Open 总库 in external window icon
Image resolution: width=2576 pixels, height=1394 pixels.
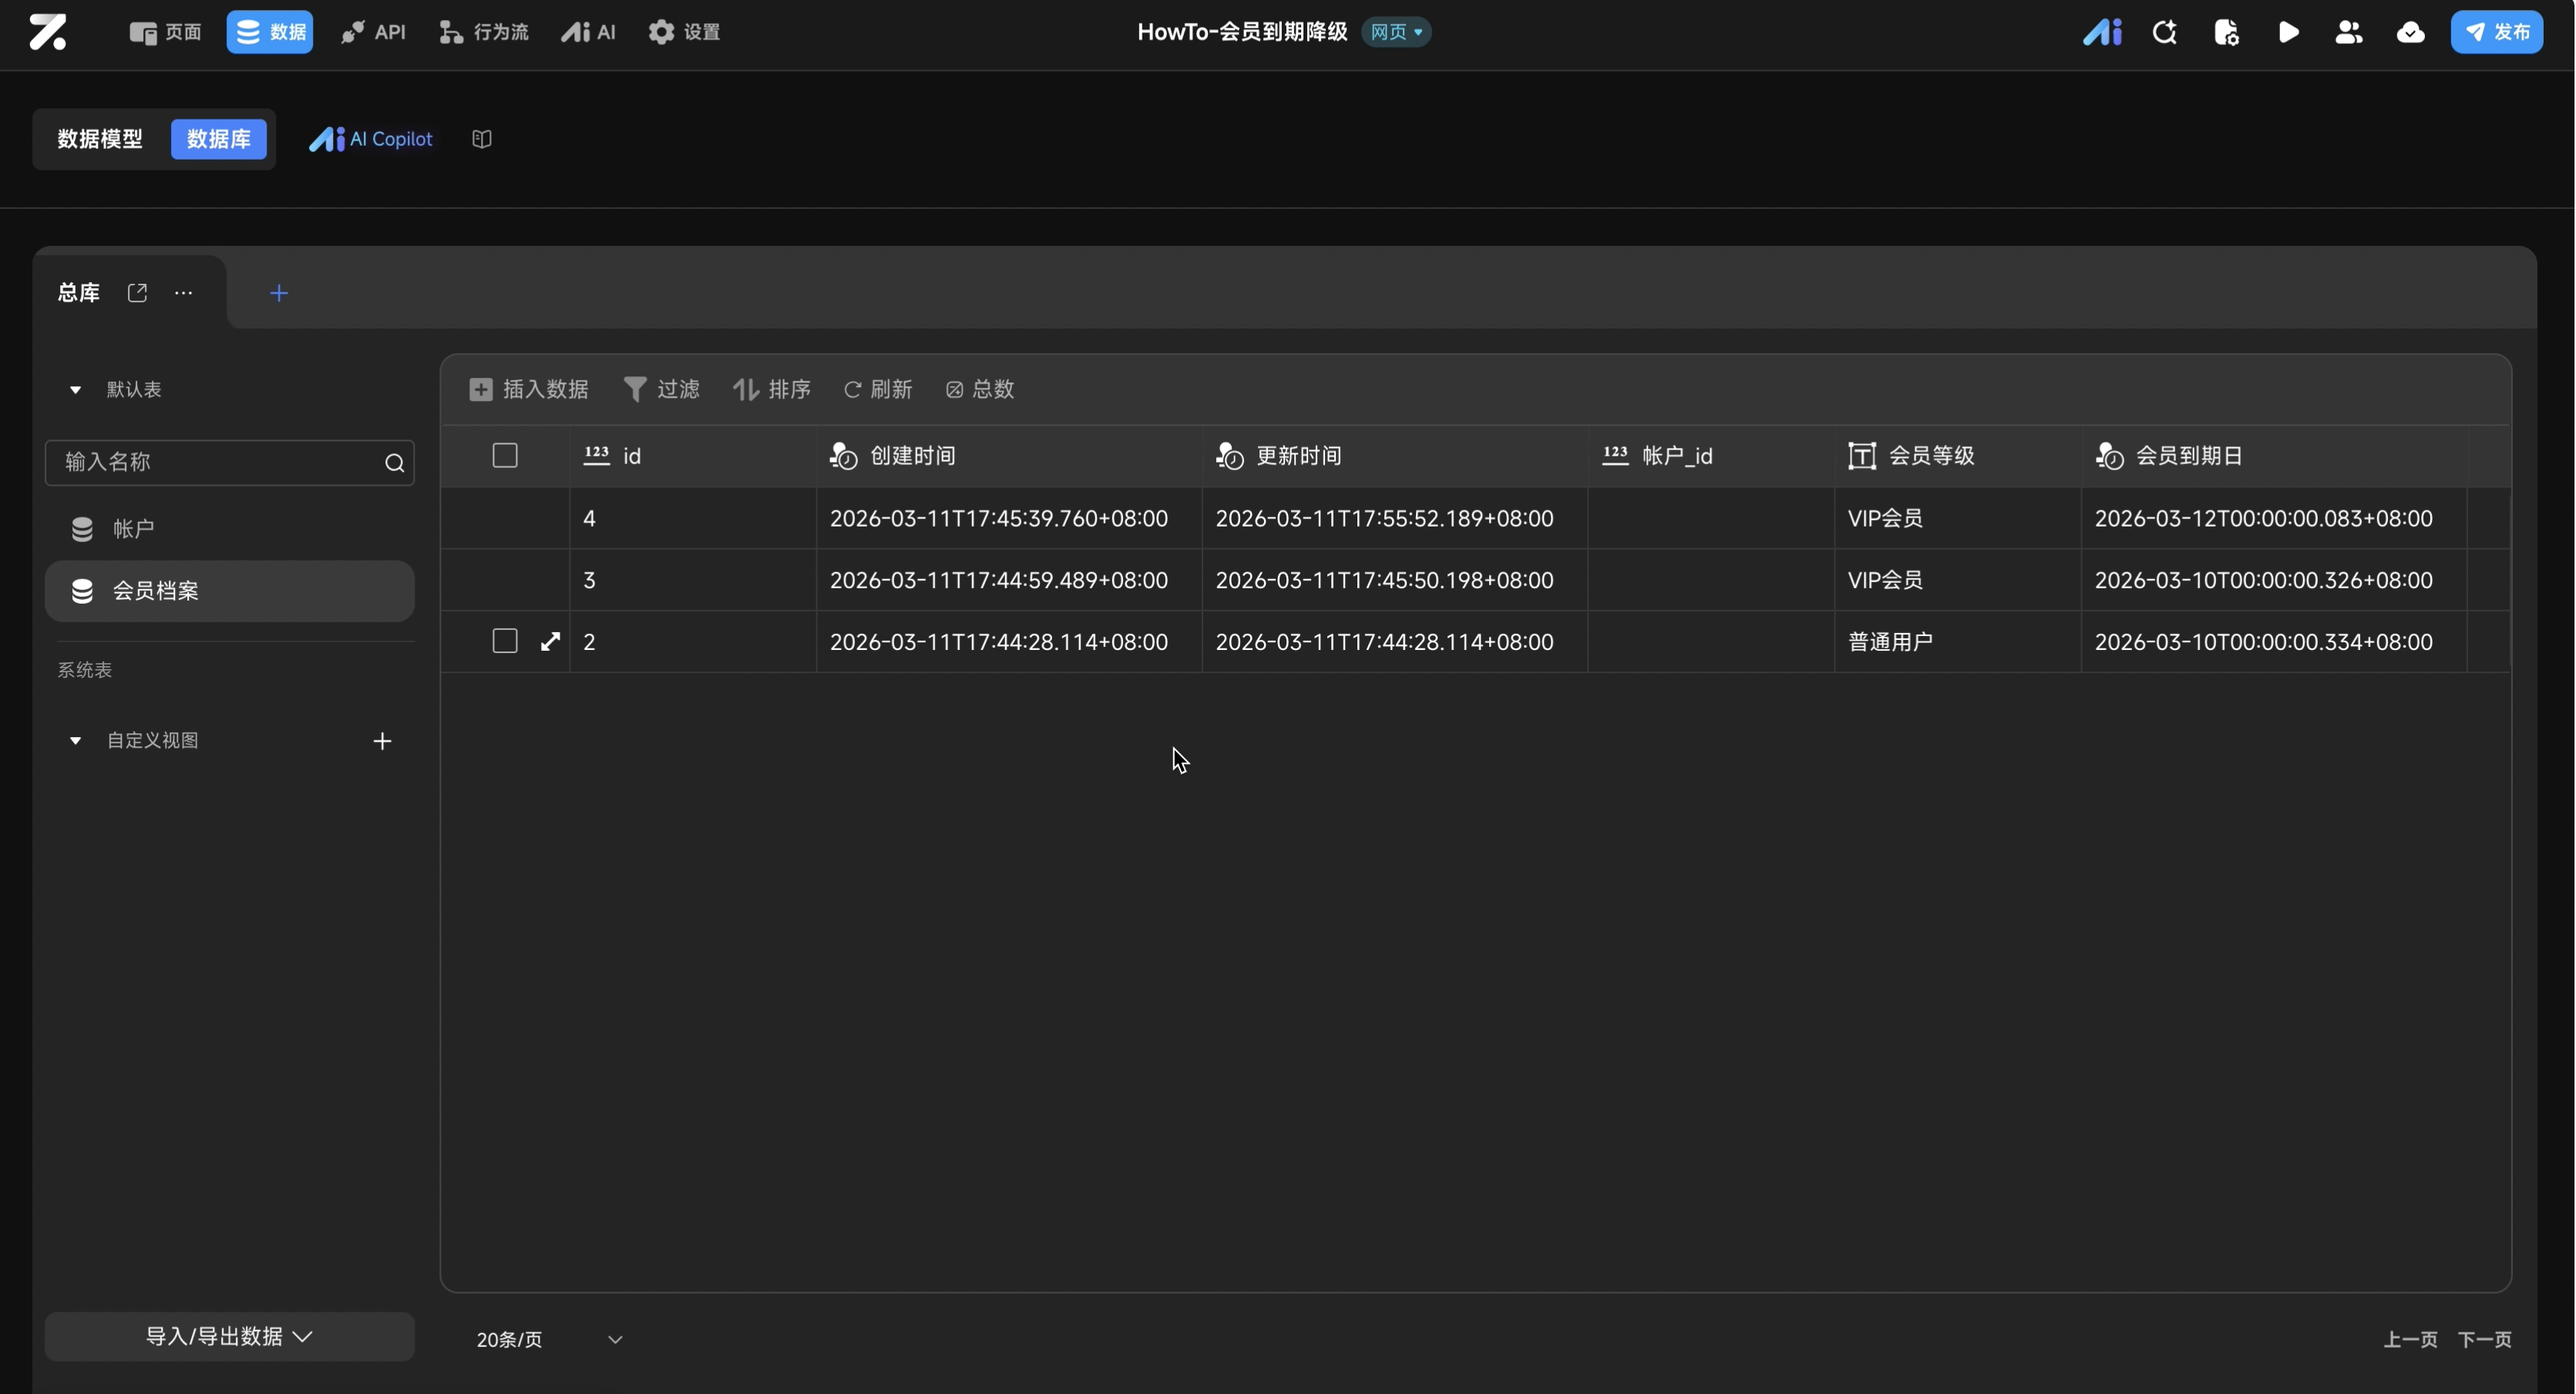tap(138, 292)
